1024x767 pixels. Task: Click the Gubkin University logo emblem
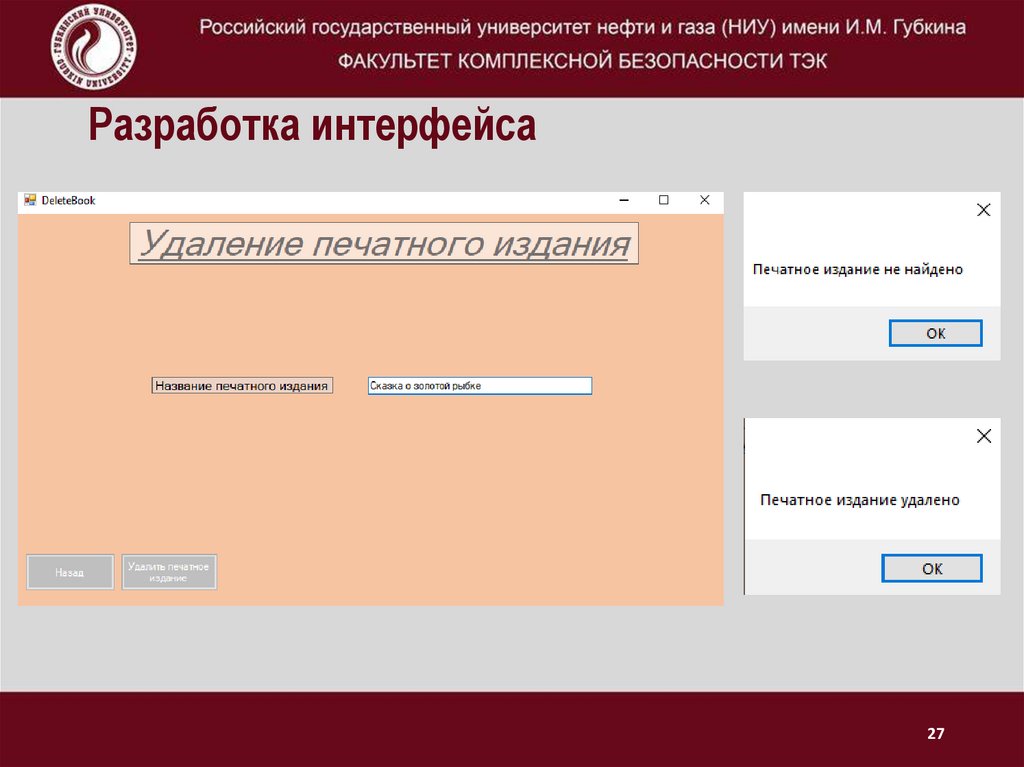coord(93,45)
